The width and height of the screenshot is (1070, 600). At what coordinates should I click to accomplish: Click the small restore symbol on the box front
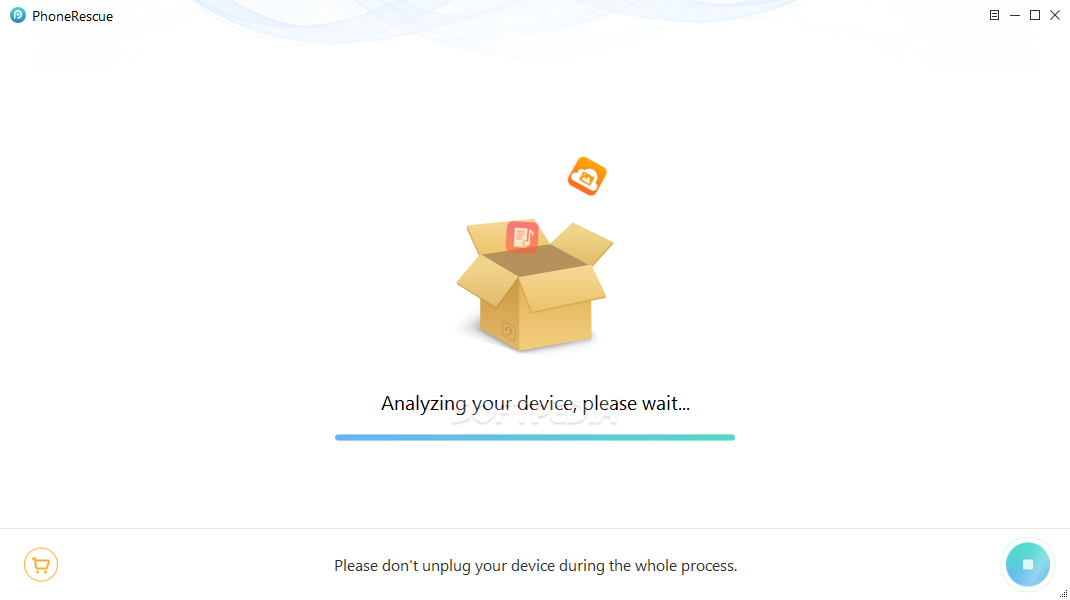click(x=508, y=331)
